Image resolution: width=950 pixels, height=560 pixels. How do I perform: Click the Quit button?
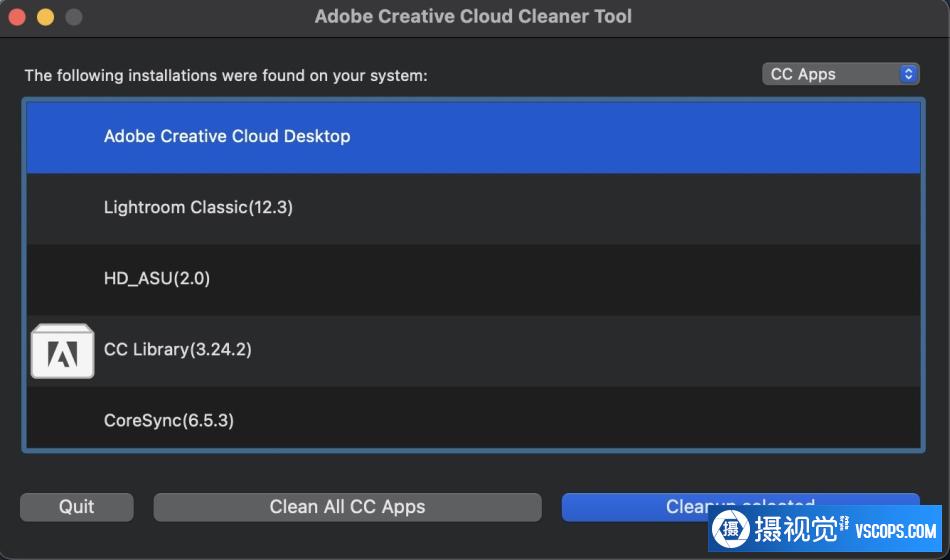pyautogui.click(x=76, y=507)
